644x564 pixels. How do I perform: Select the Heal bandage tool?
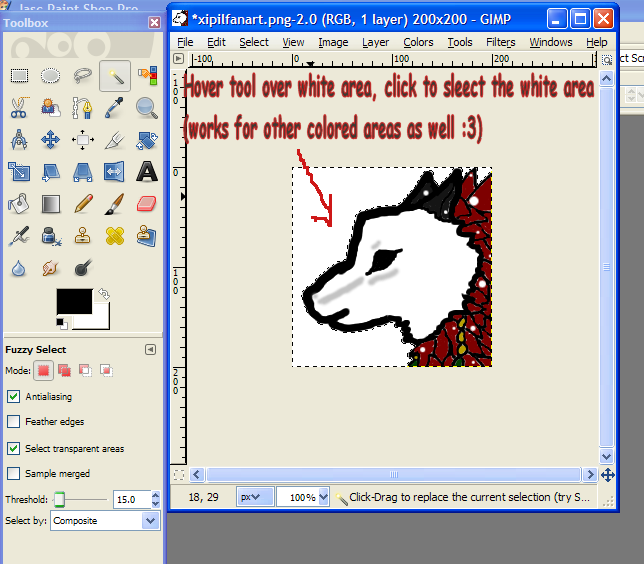(x=115, y=236)
